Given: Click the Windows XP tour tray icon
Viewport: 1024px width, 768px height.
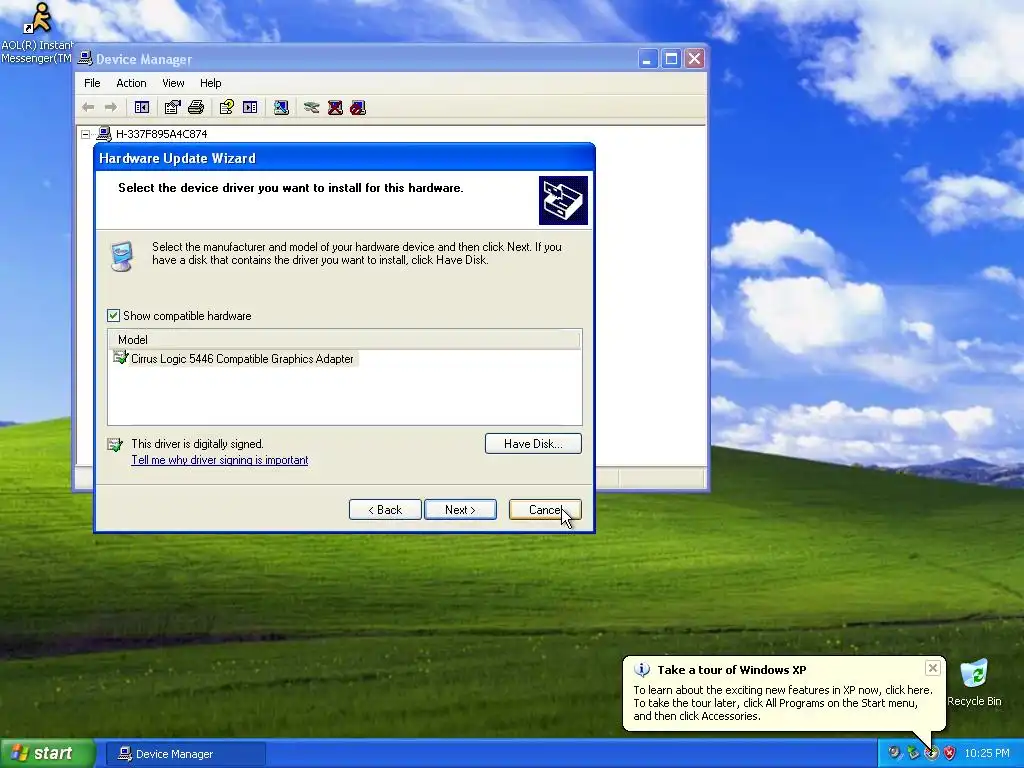Looking at the screenshot, I should point(931,753).
